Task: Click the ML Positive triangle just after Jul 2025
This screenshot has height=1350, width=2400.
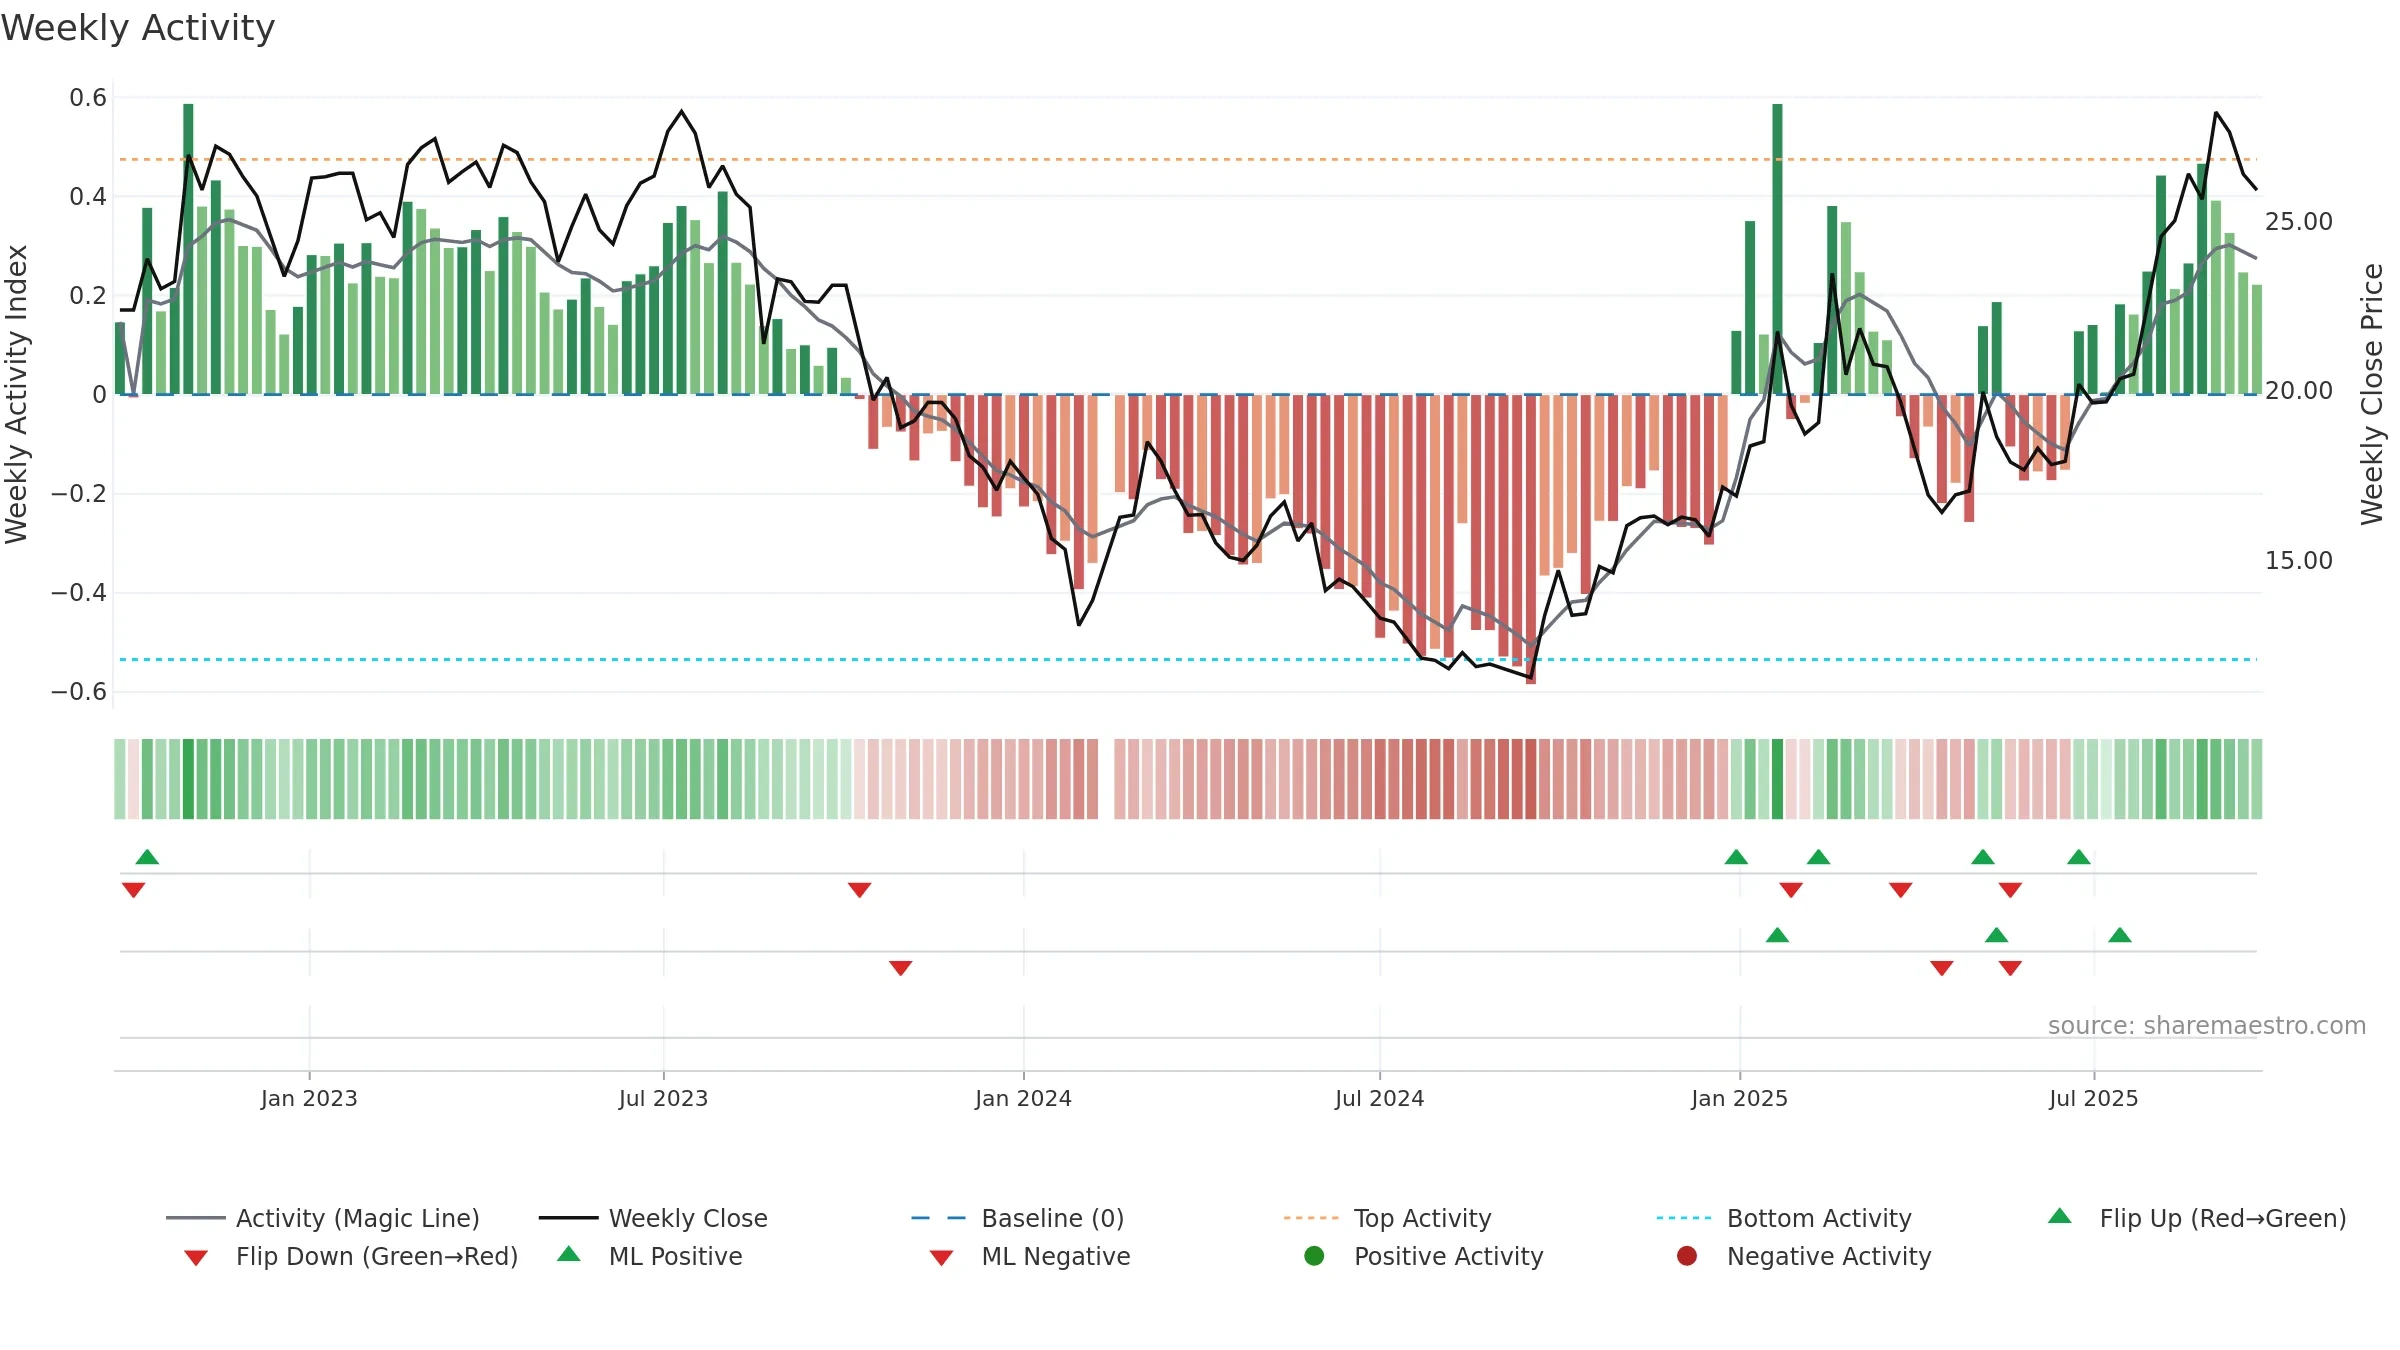Action: (x=2120, y=935)
